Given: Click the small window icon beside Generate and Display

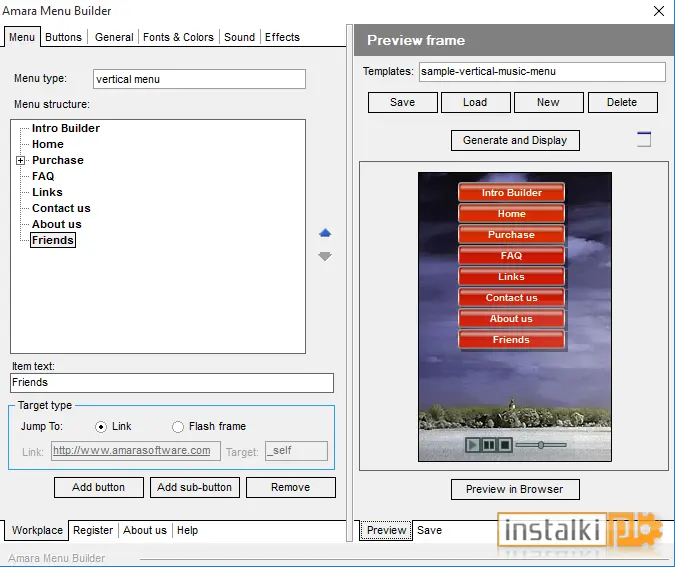Looking at the screenshot, I should [644, 139].
